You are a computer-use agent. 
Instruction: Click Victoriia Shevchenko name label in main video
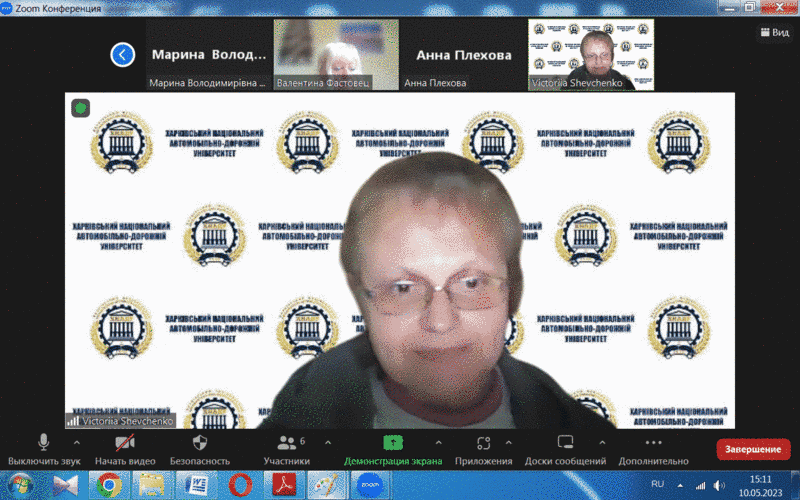click(121, 421)
